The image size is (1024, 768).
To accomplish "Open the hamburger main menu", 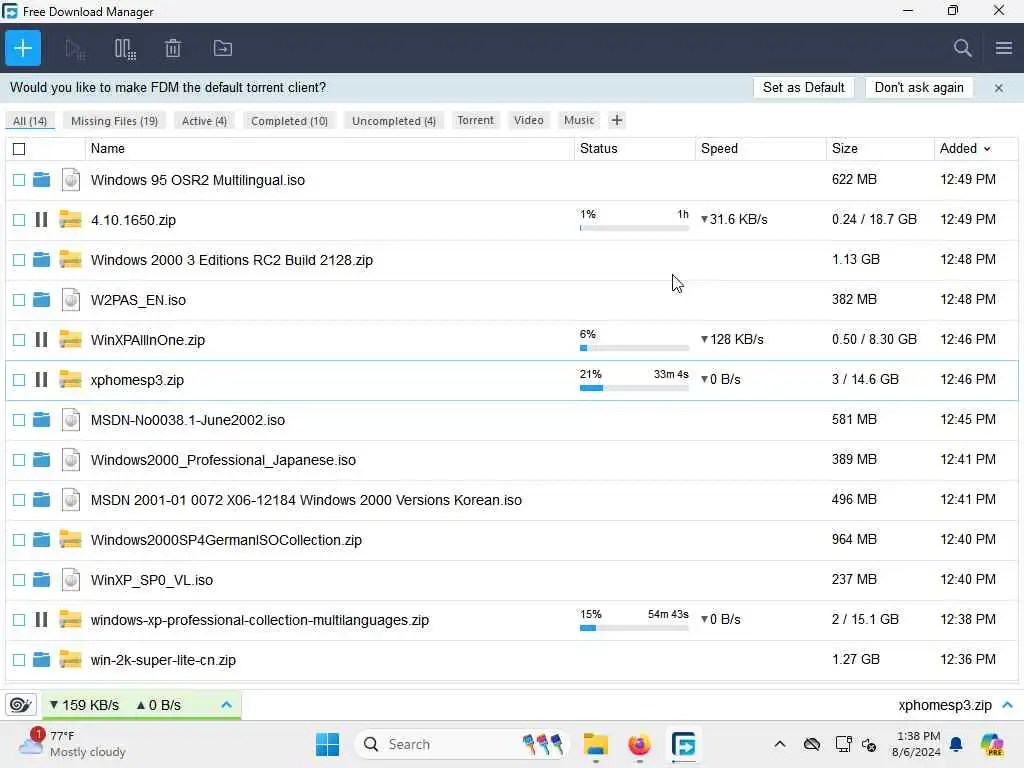I will (1004, 48).
